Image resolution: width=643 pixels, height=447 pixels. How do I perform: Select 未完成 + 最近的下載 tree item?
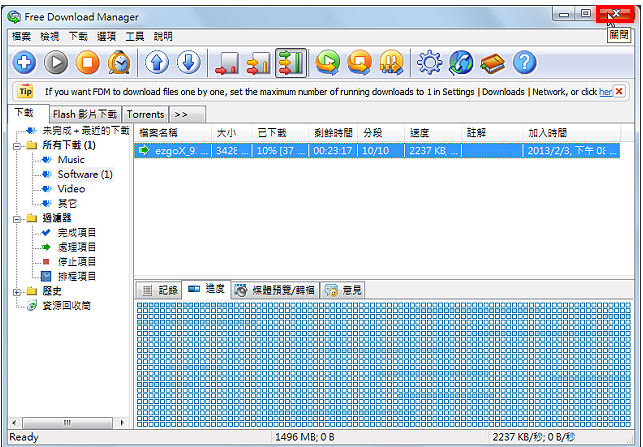click(86, 131)
